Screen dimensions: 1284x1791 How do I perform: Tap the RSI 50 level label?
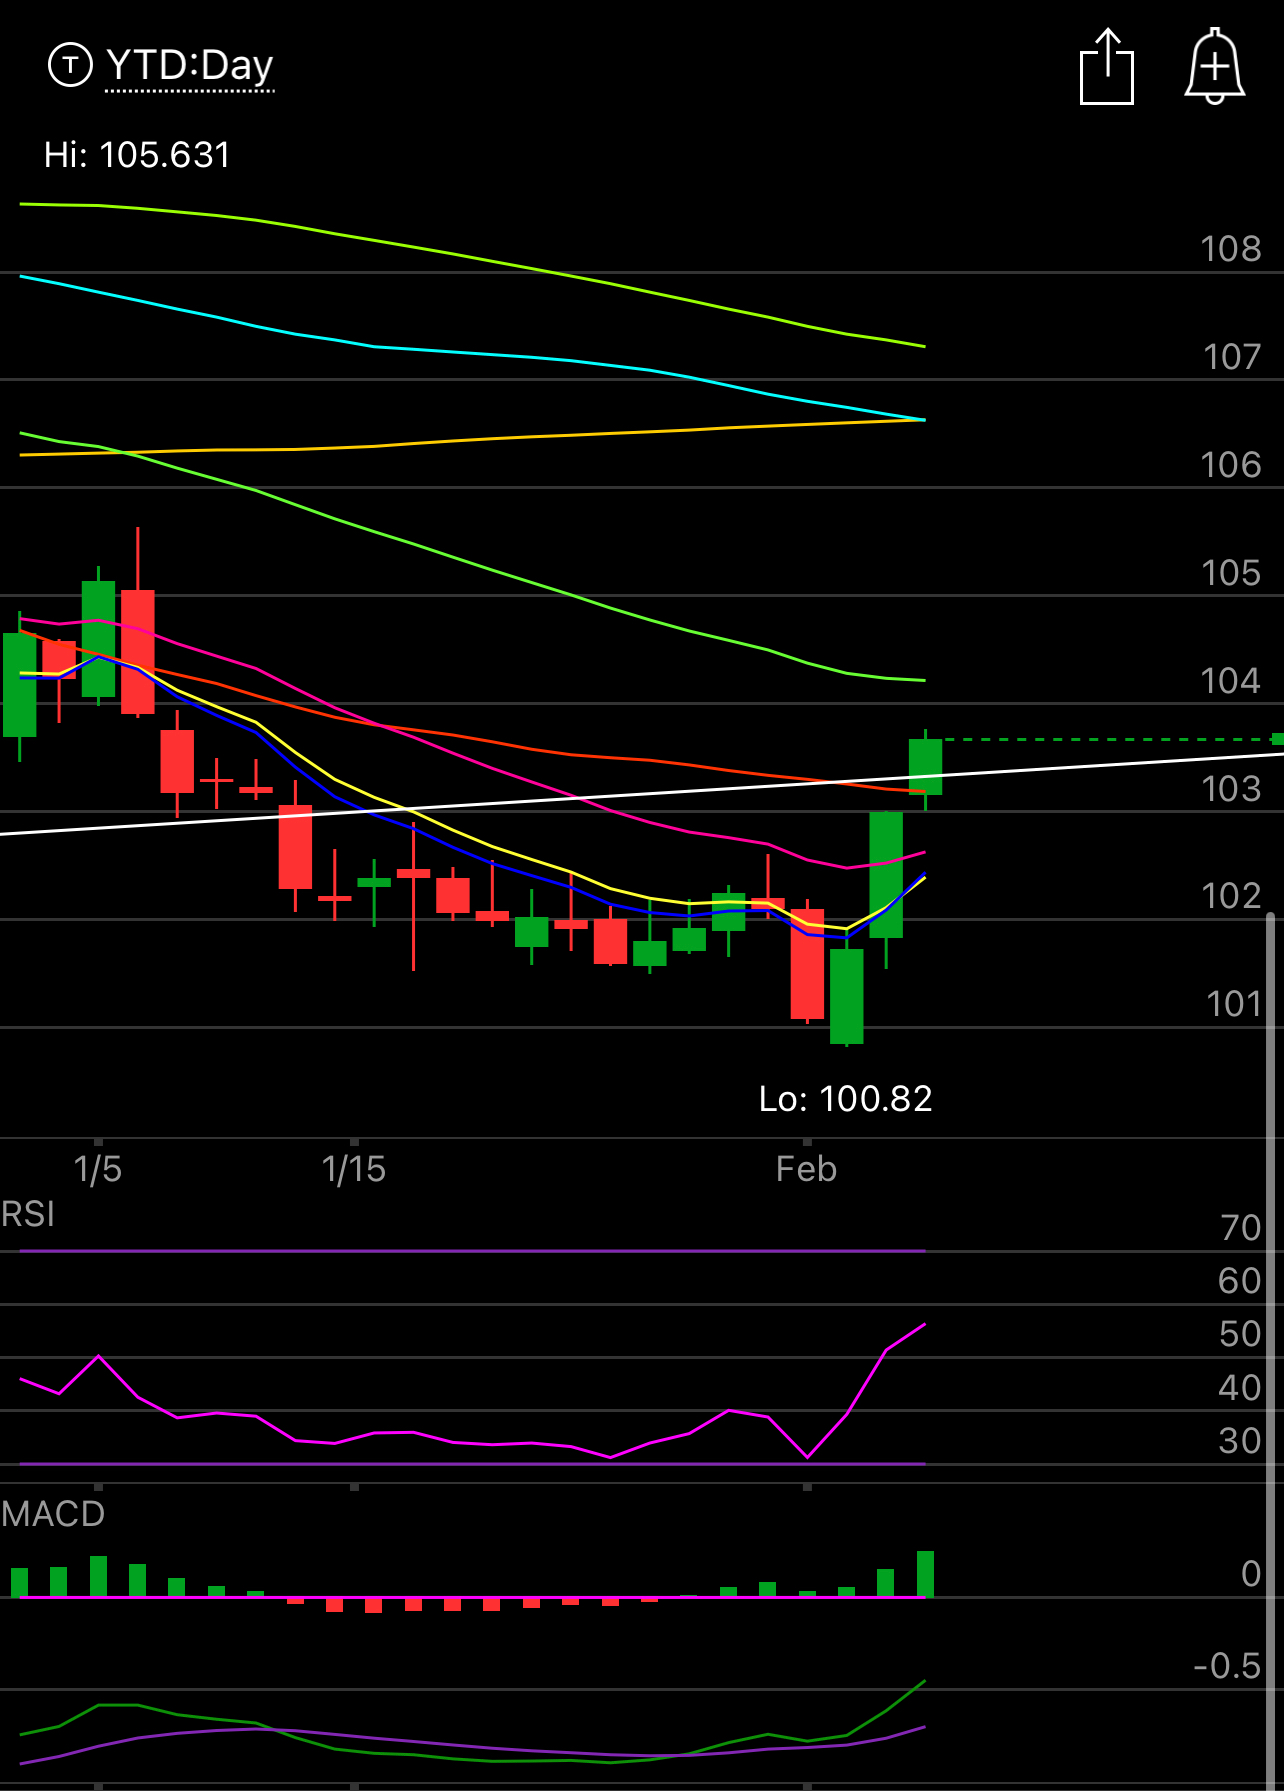tap(1240, 1334)
